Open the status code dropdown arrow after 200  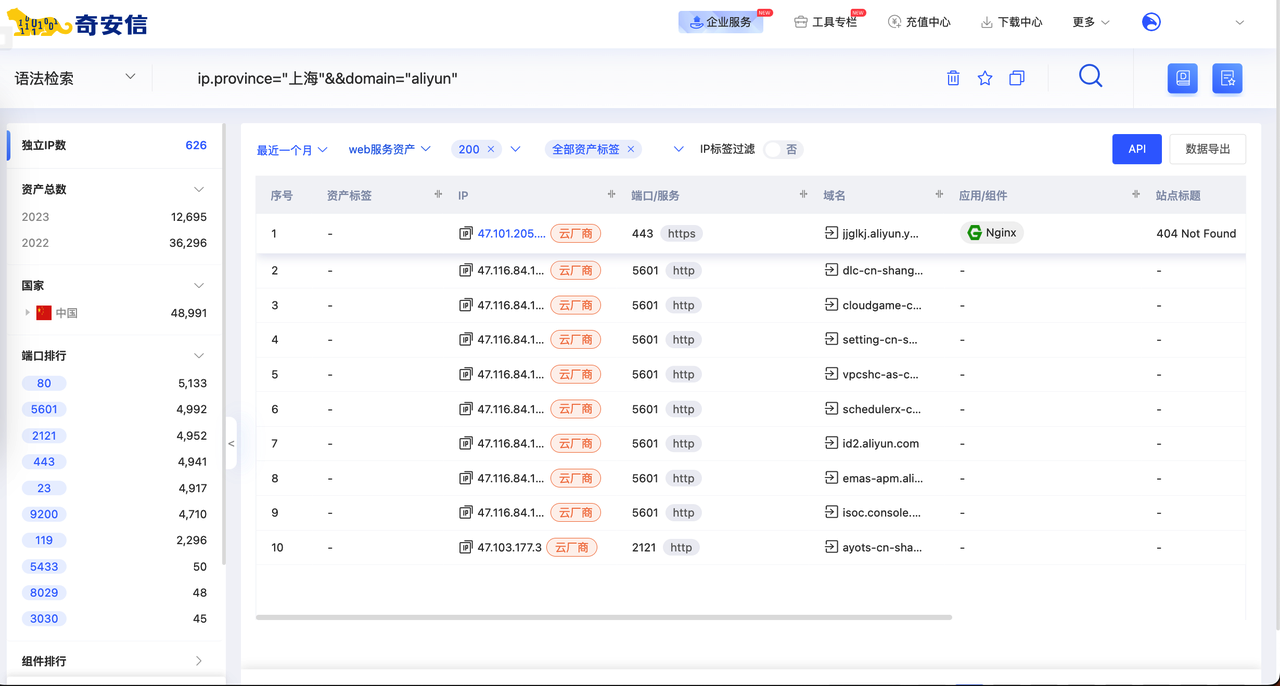515,149
